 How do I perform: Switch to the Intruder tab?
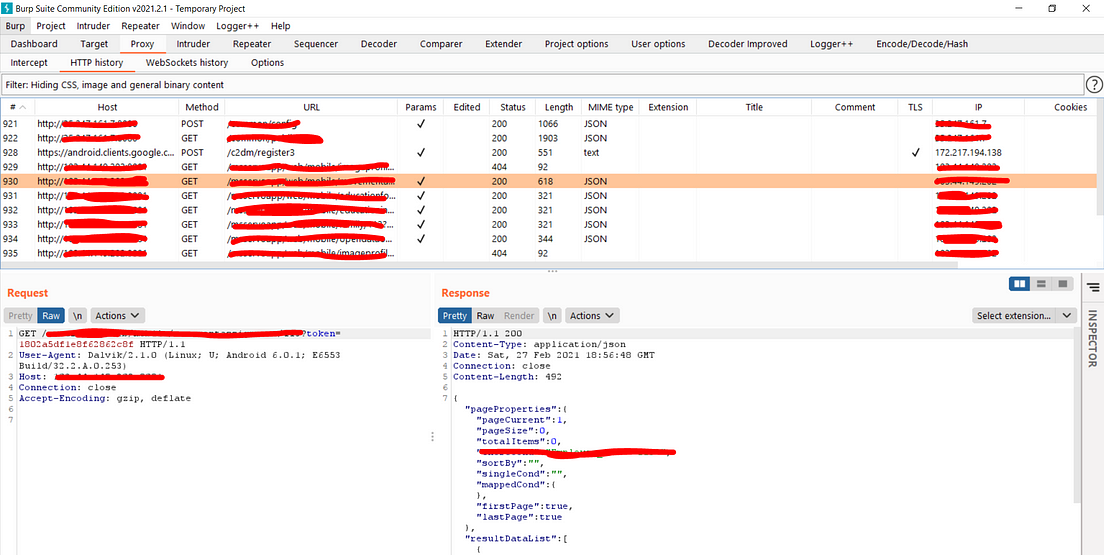193,44
